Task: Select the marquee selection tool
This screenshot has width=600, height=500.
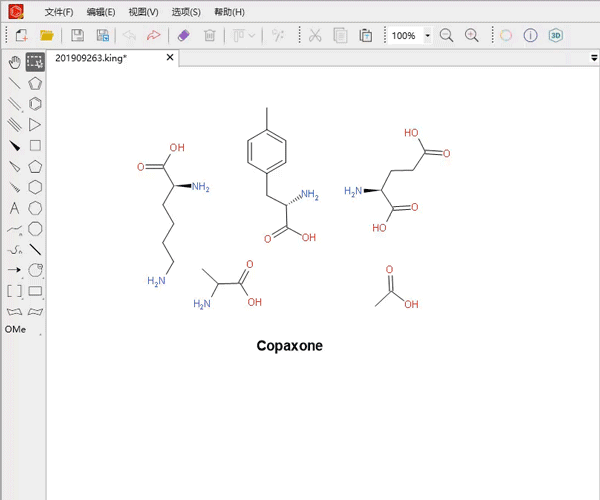Action: pos(35,62)
